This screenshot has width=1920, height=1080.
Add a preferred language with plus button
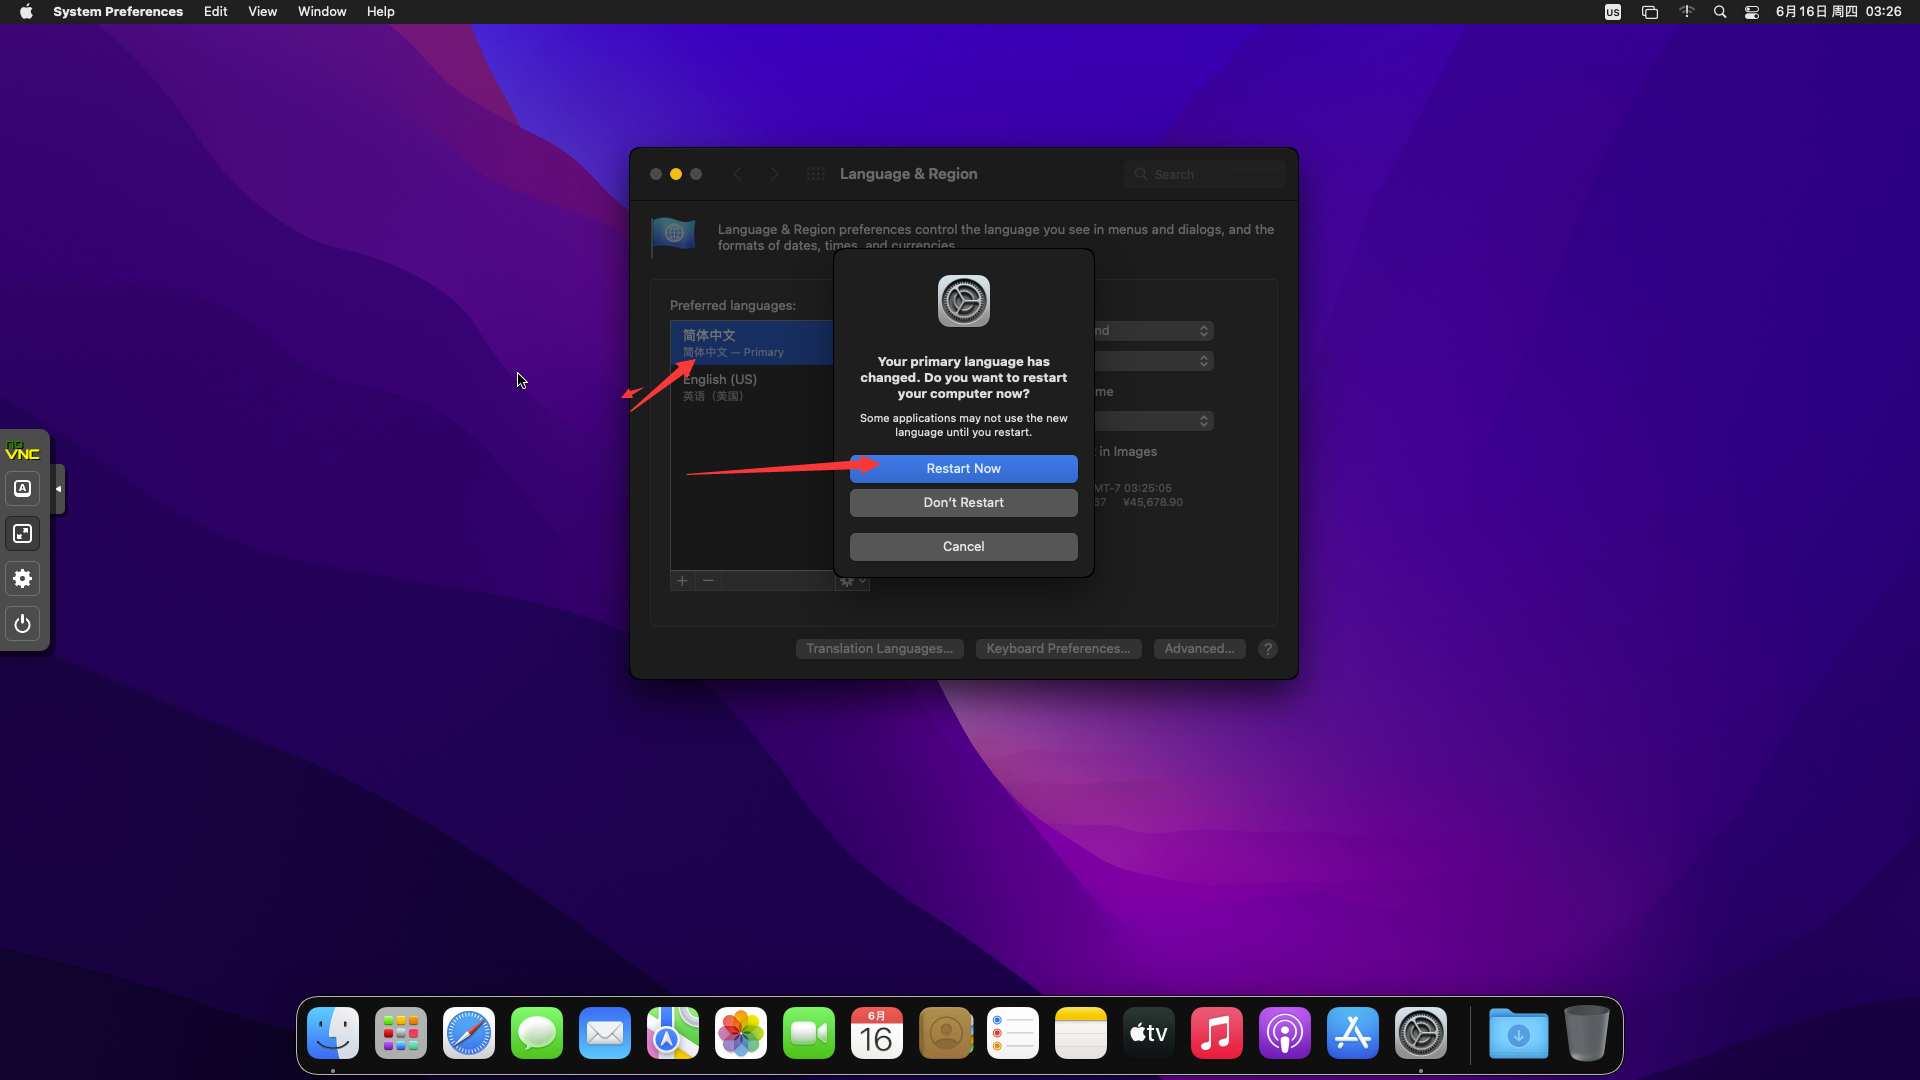(x=682, y=581)
